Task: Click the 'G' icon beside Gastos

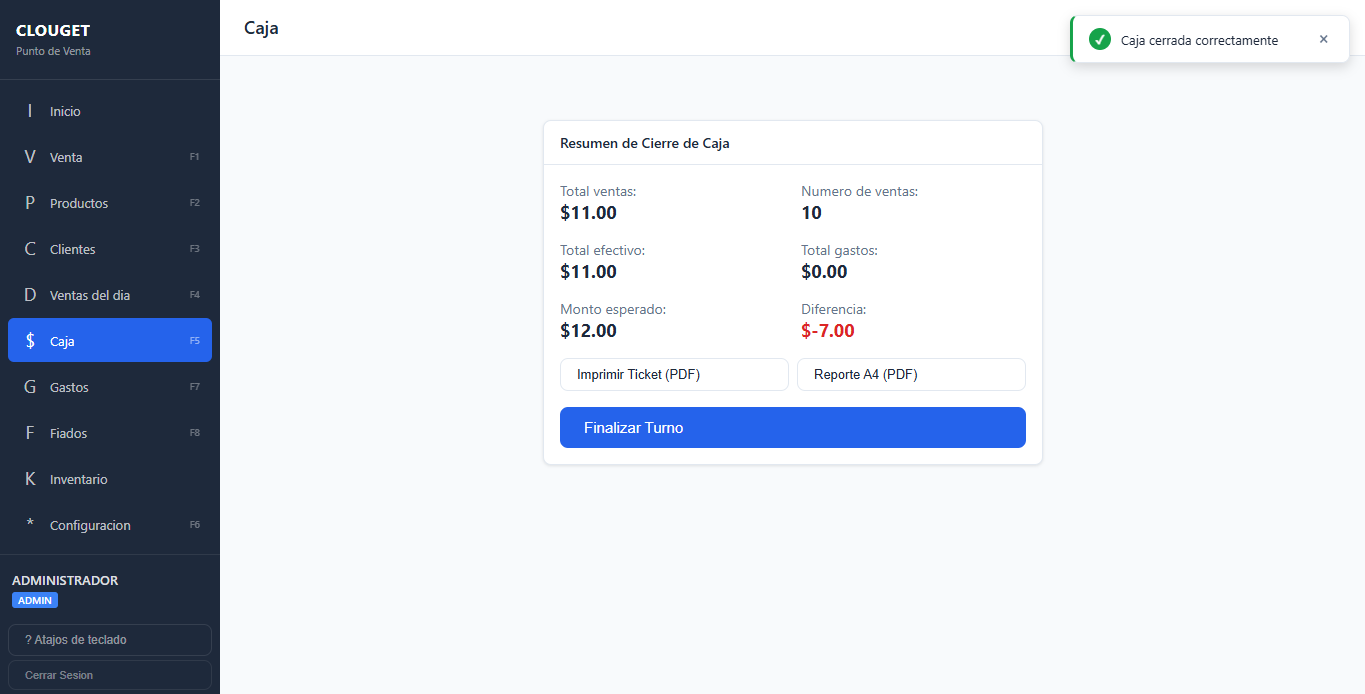Action: tap(30, 387)
